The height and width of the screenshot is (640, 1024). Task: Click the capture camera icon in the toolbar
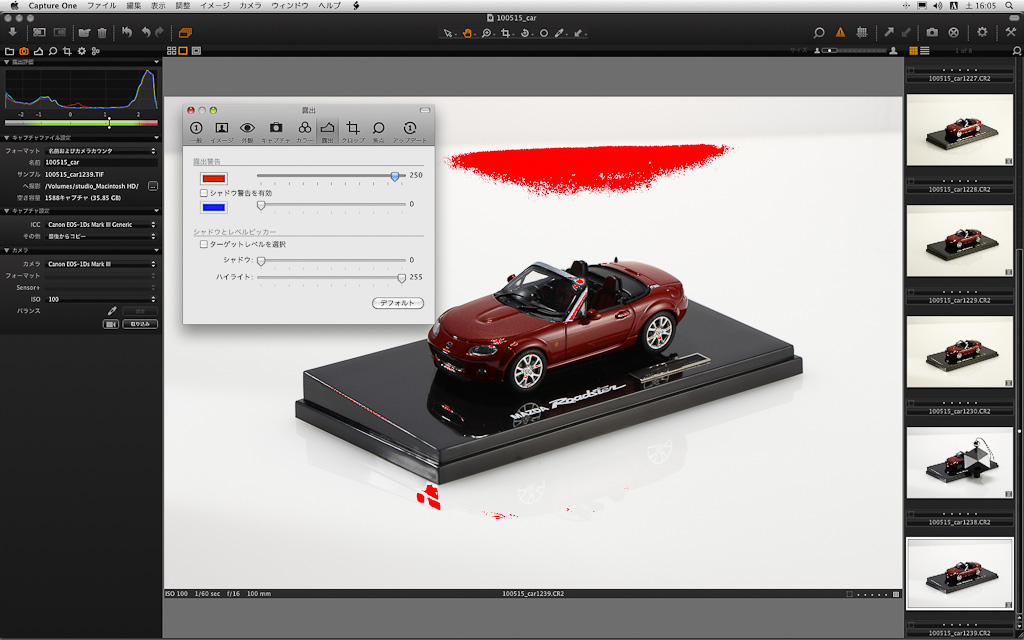pos(932,33)
